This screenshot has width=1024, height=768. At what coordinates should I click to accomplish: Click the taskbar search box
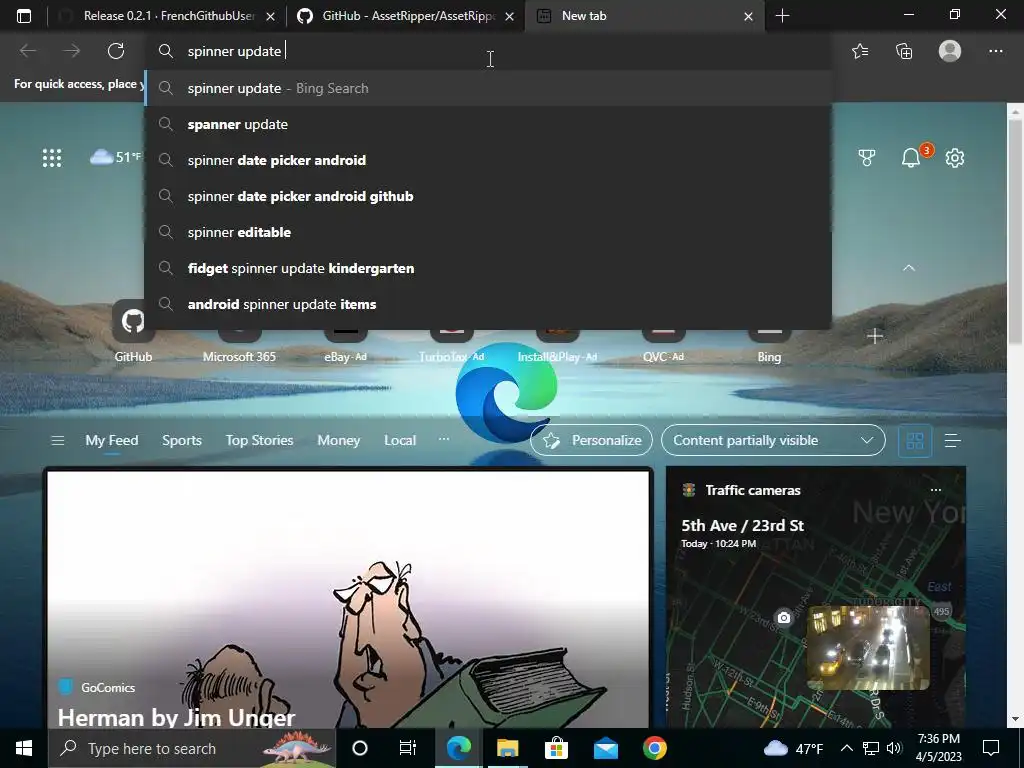192,748
